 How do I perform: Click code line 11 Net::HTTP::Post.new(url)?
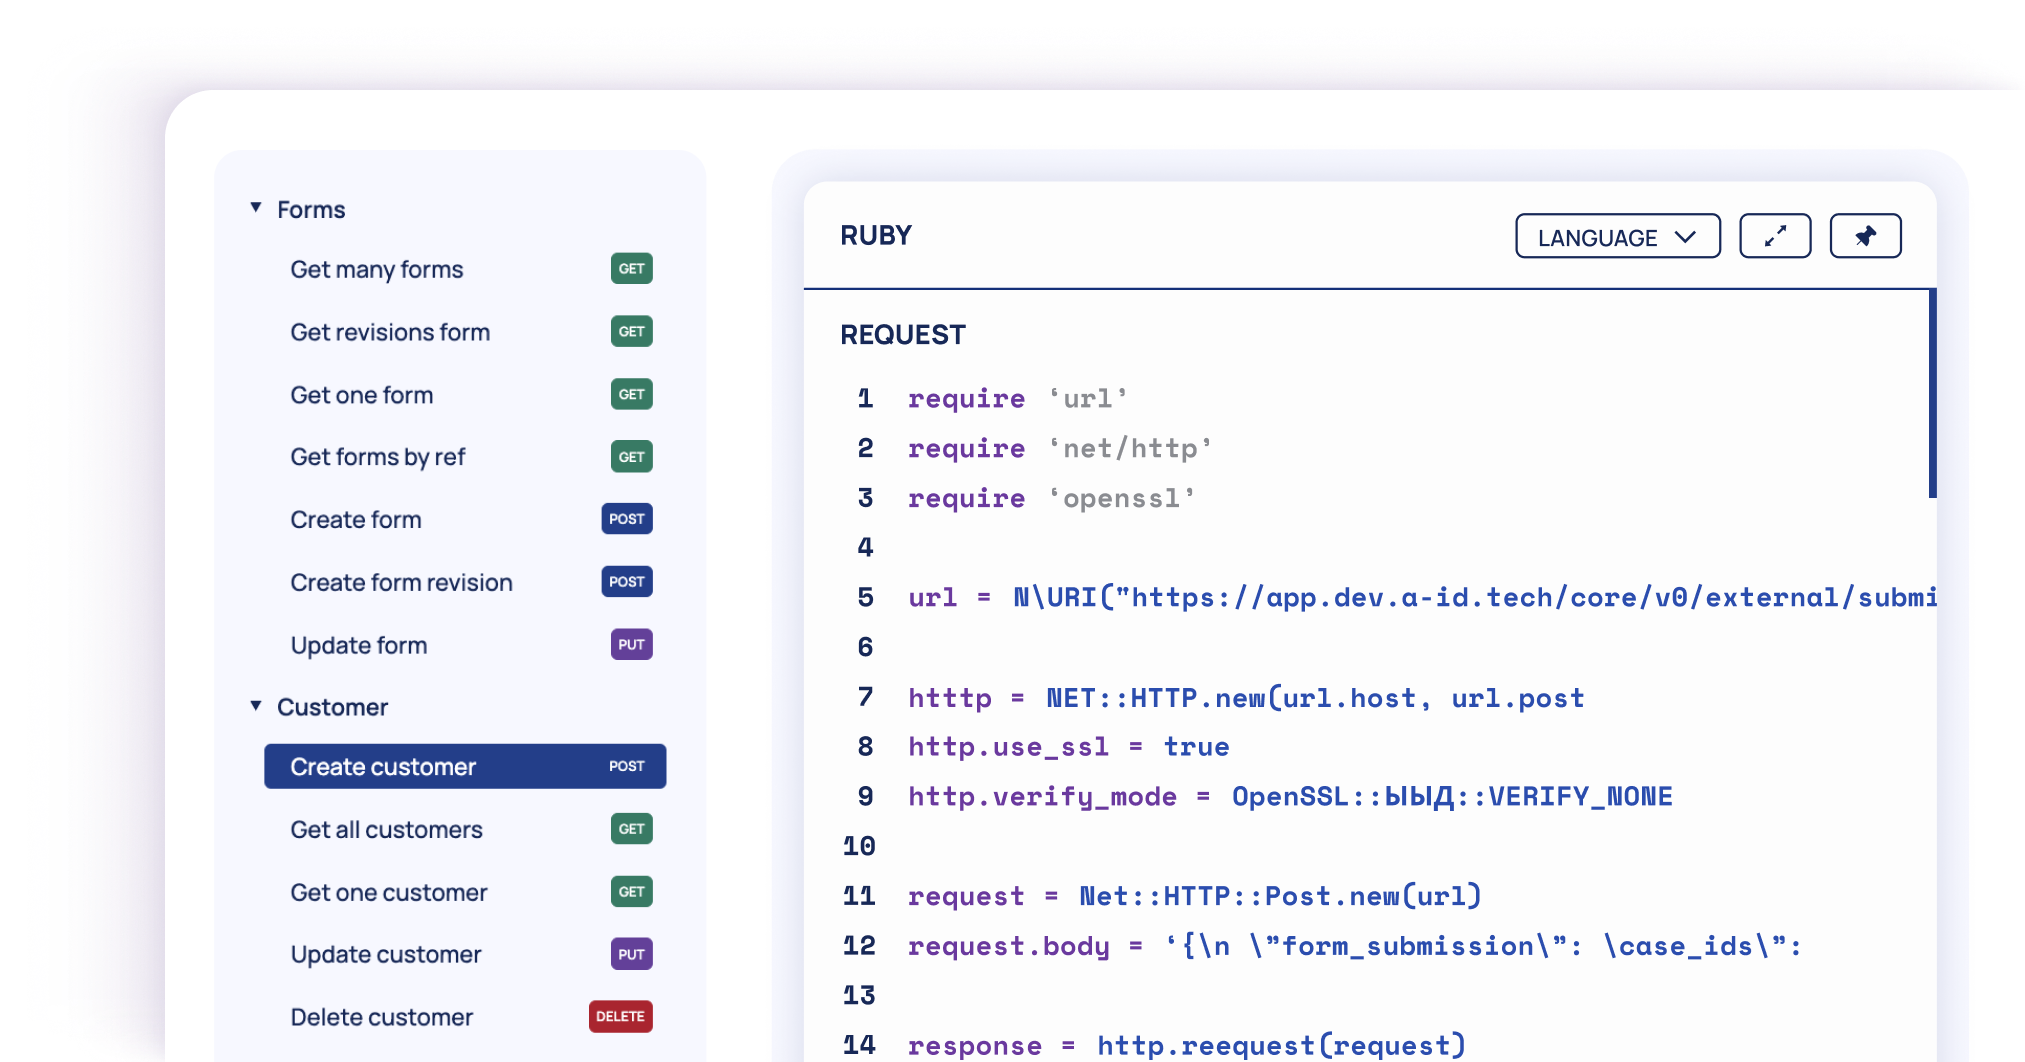pos(1194,896)
